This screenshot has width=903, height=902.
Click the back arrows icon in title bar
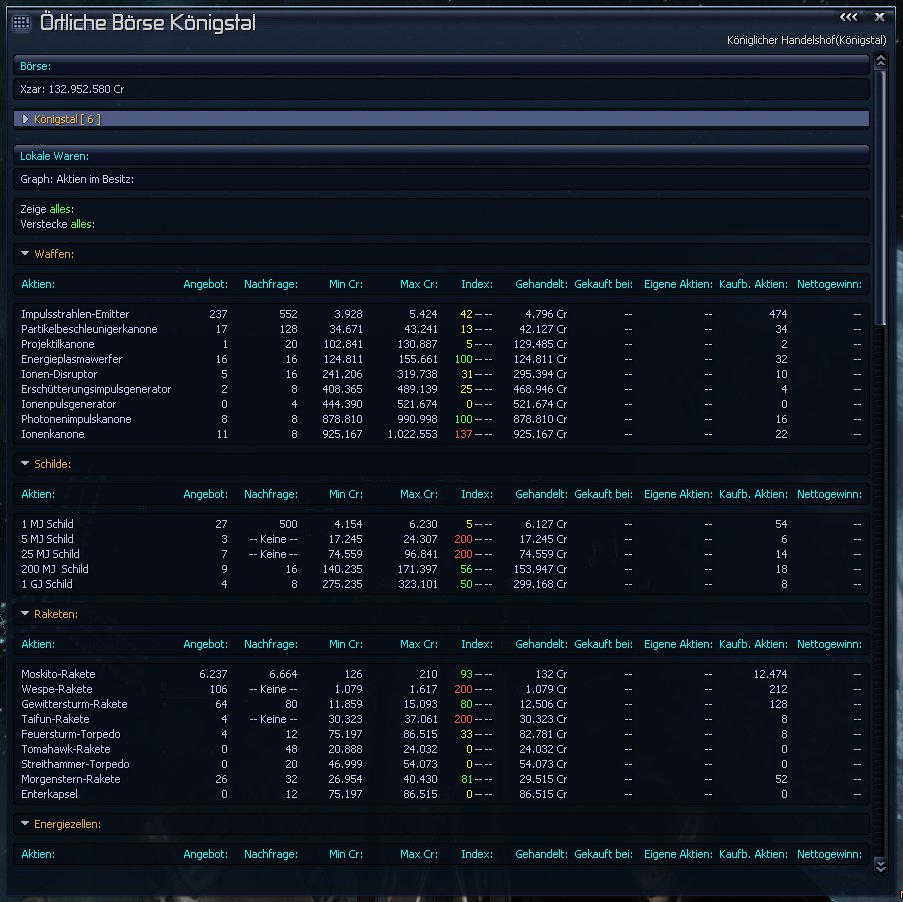pos(848,17)
